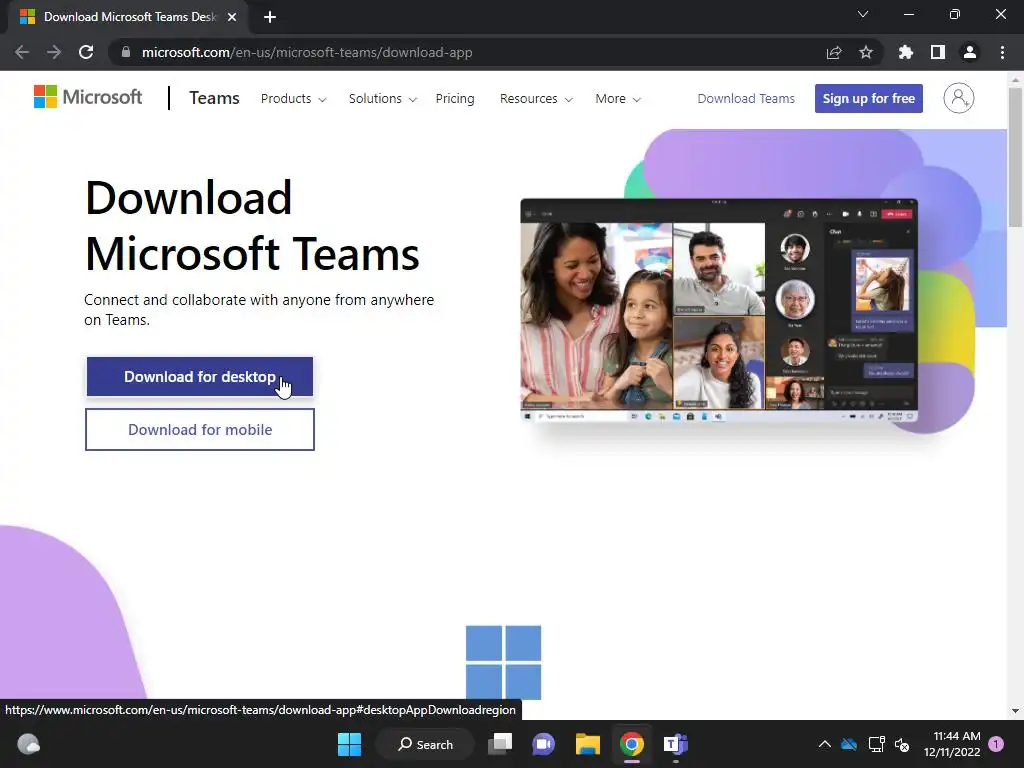This screenshot has height=768, width=1024.
Task: Click the Download for mobile button
Action: [200, 430]
